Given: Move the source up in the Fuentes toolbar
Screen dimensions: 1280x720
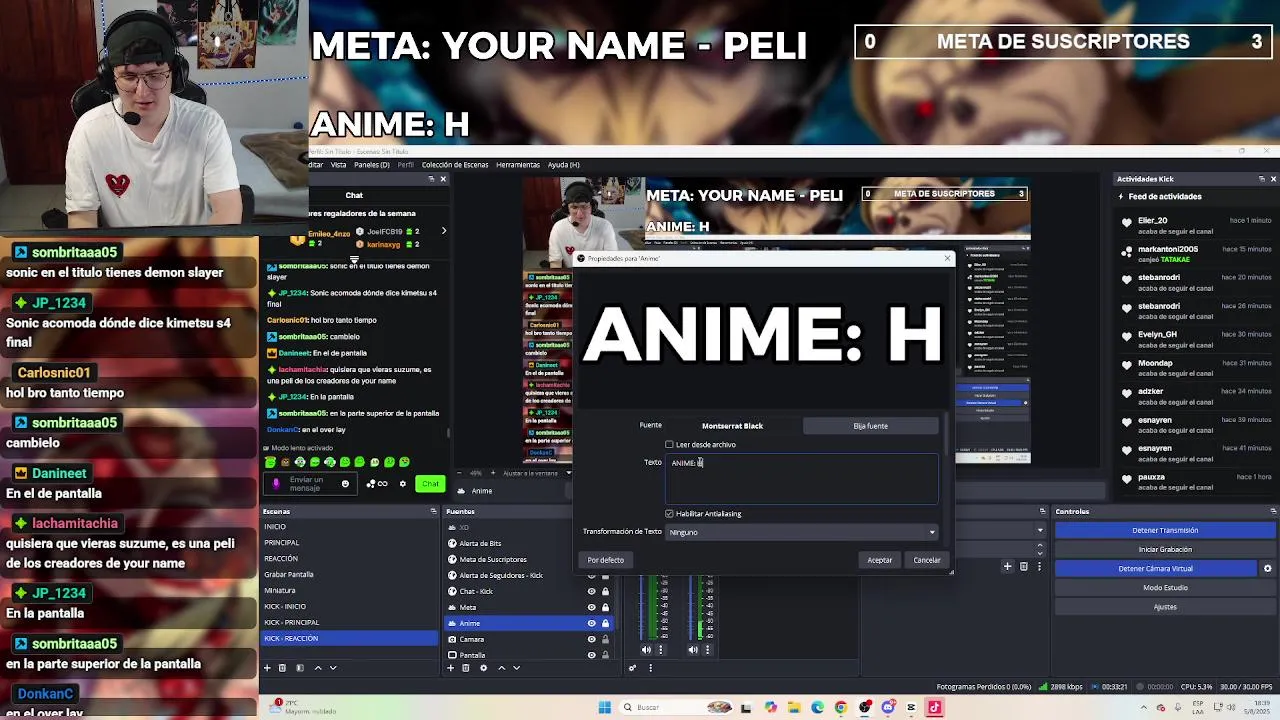Looking at the screenshot, I should pyautogui.click(x=502, y=668).
